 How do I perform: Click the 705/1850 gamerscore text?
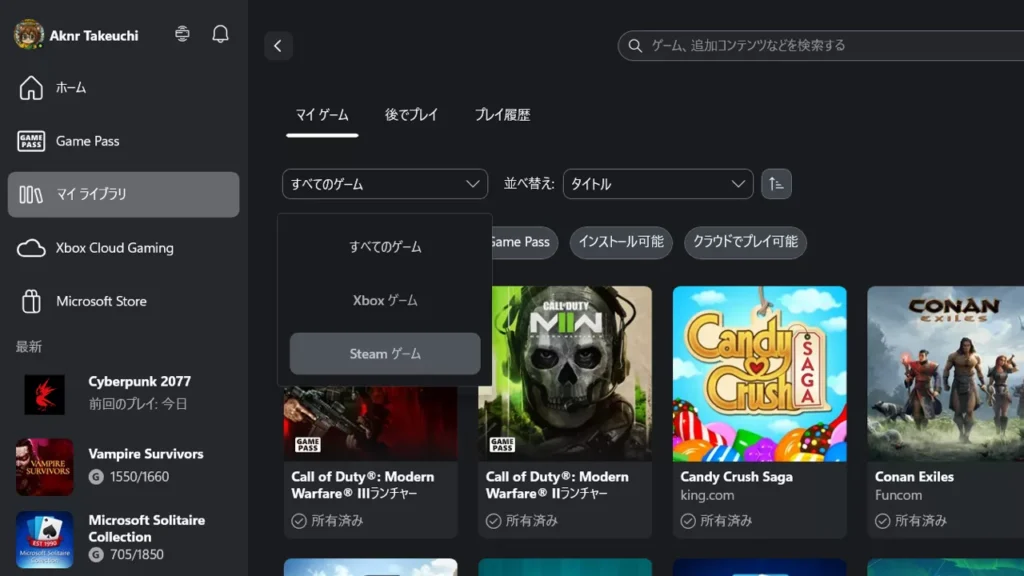(x=136, y=554)
